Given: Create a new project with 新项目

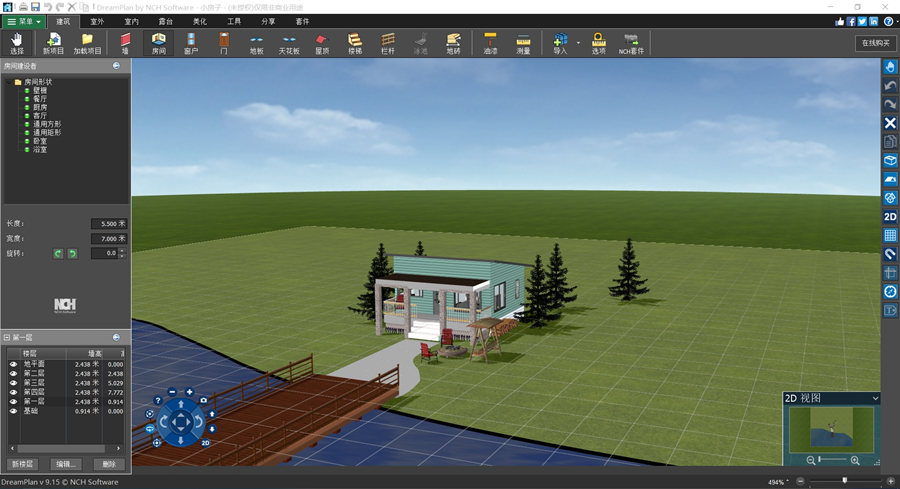Looking at the screenshot, I should [x=53, y=44].
